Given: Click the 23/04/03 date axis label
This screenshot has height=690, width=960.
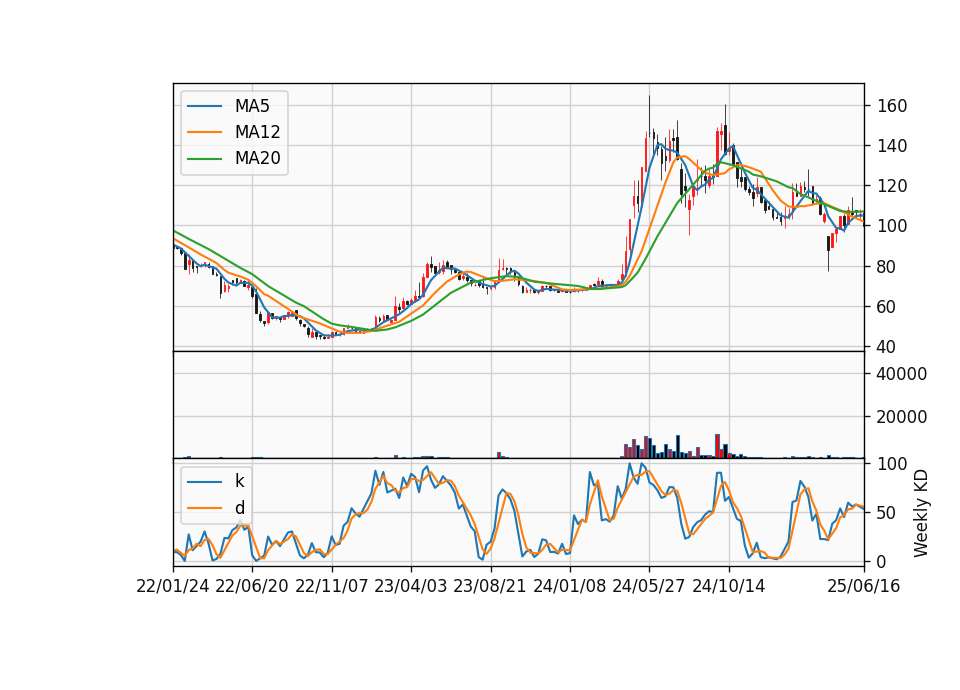Looking at the screenshot, I should [411, 587].
